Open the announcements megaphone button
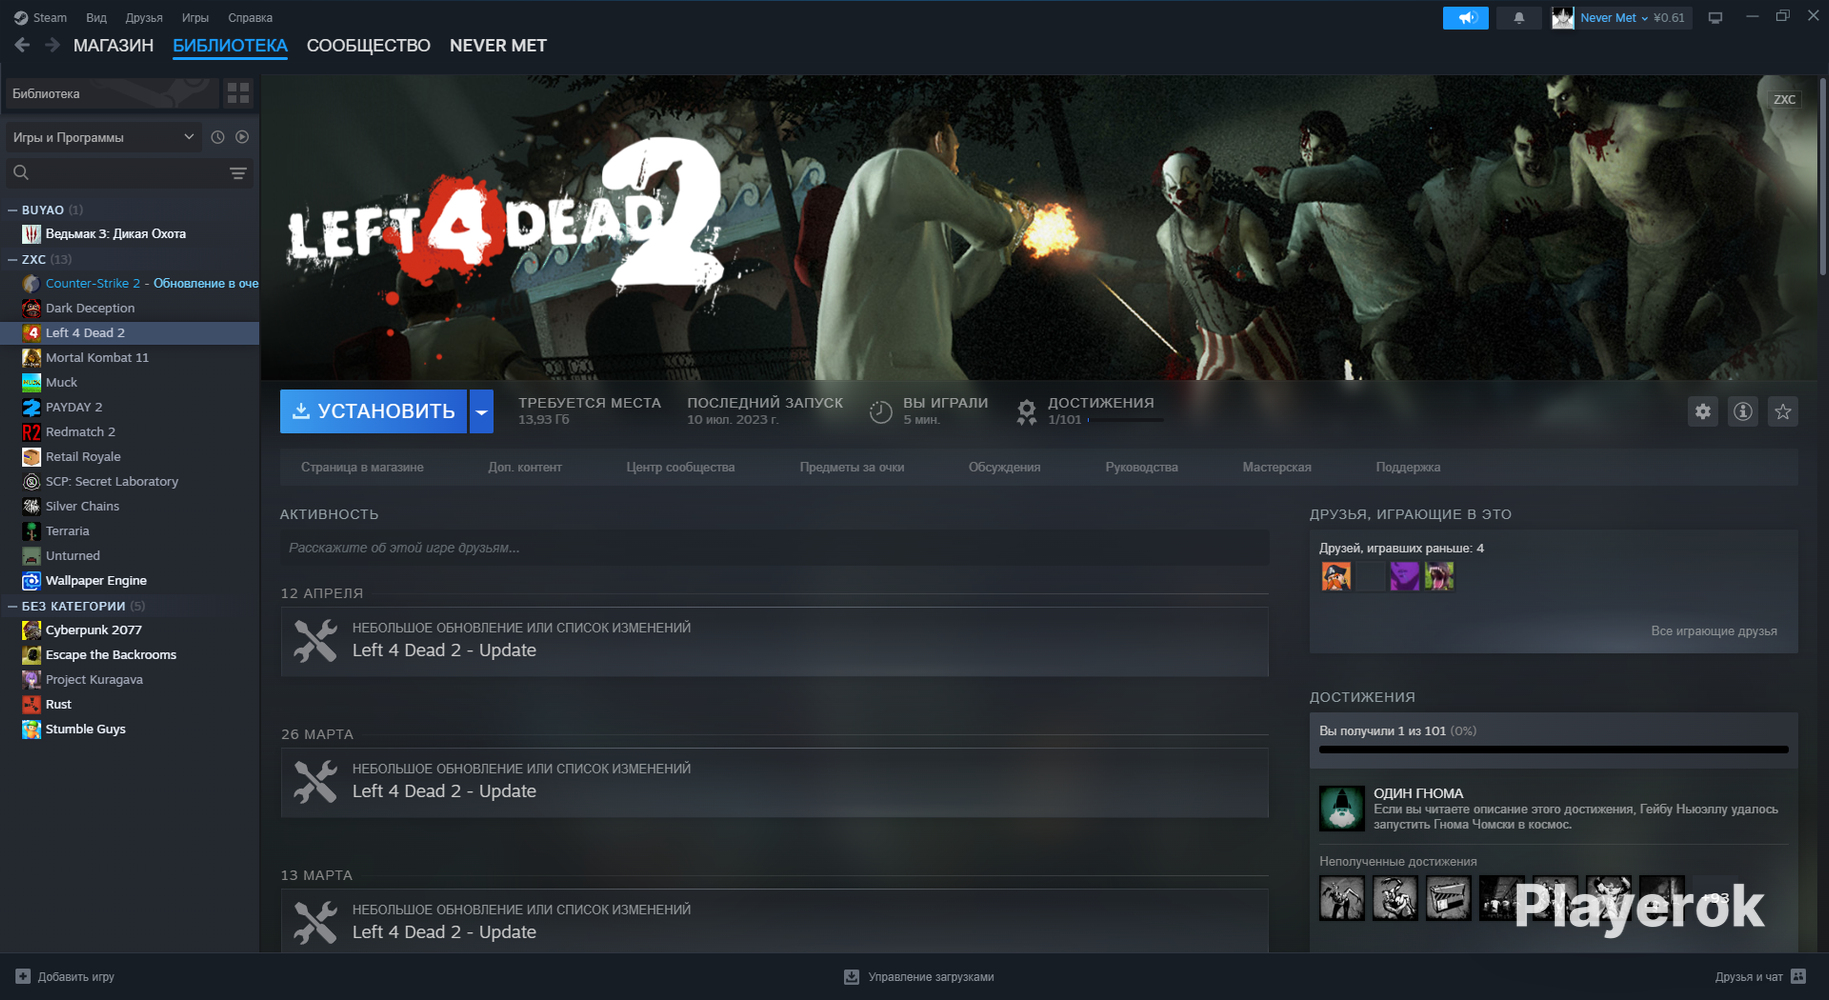1829x1000 pixels. tap(1466, 18)
